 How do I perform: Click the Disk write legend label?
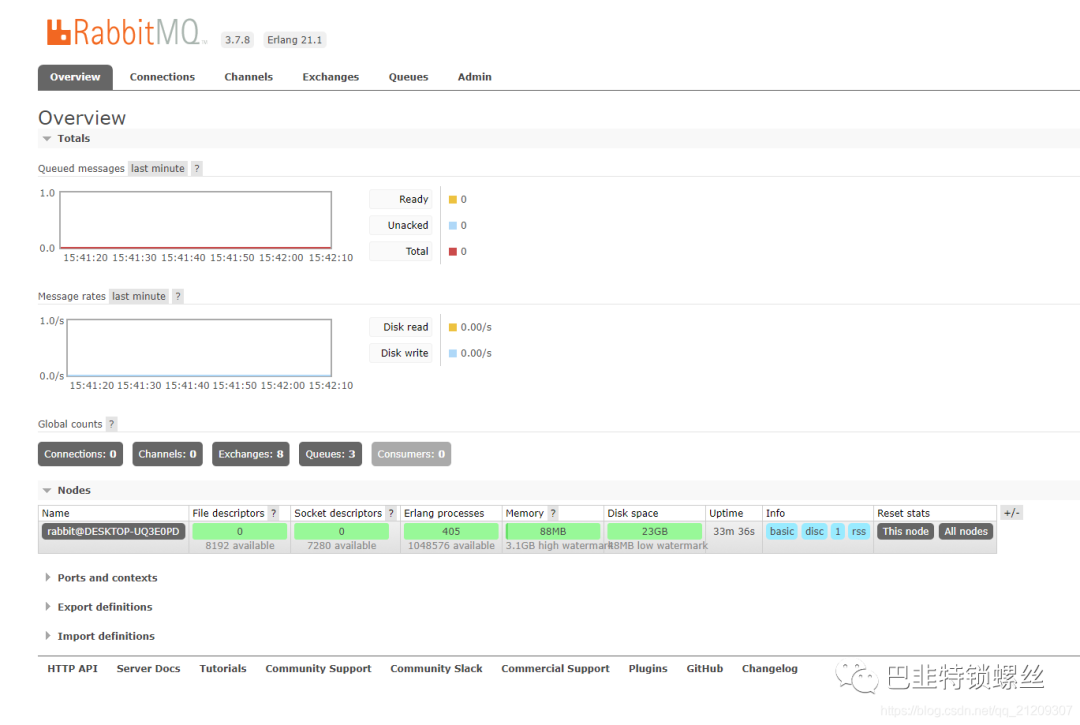click(401, 353)
